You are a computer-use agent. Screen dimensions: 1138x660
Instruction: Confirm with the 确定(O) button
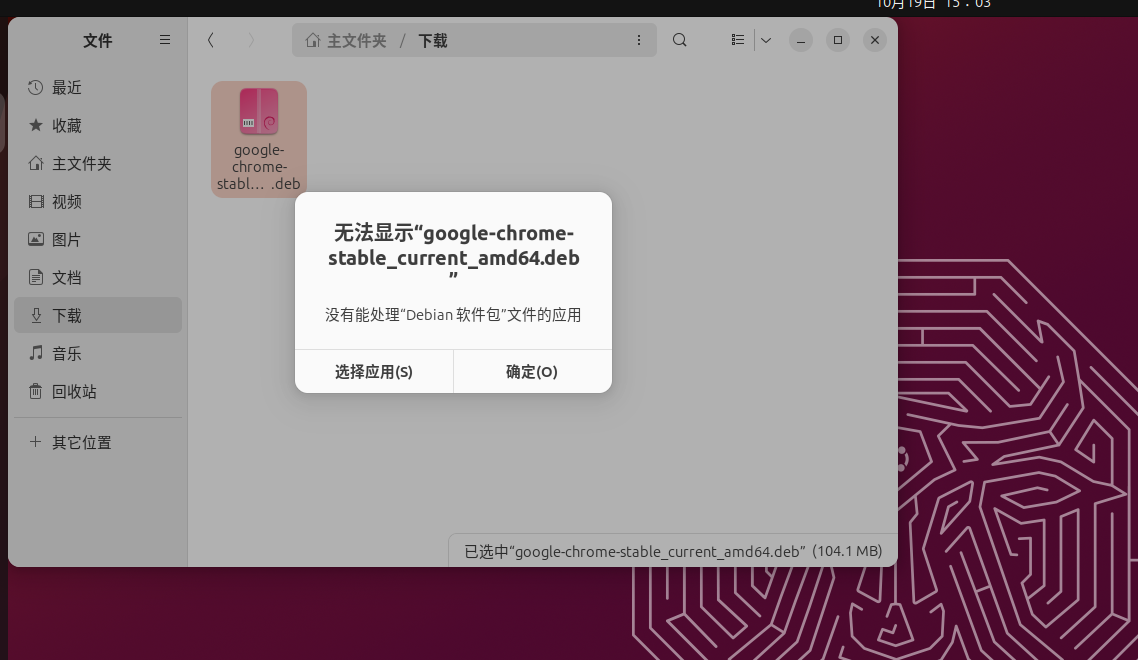click(532, 372)
